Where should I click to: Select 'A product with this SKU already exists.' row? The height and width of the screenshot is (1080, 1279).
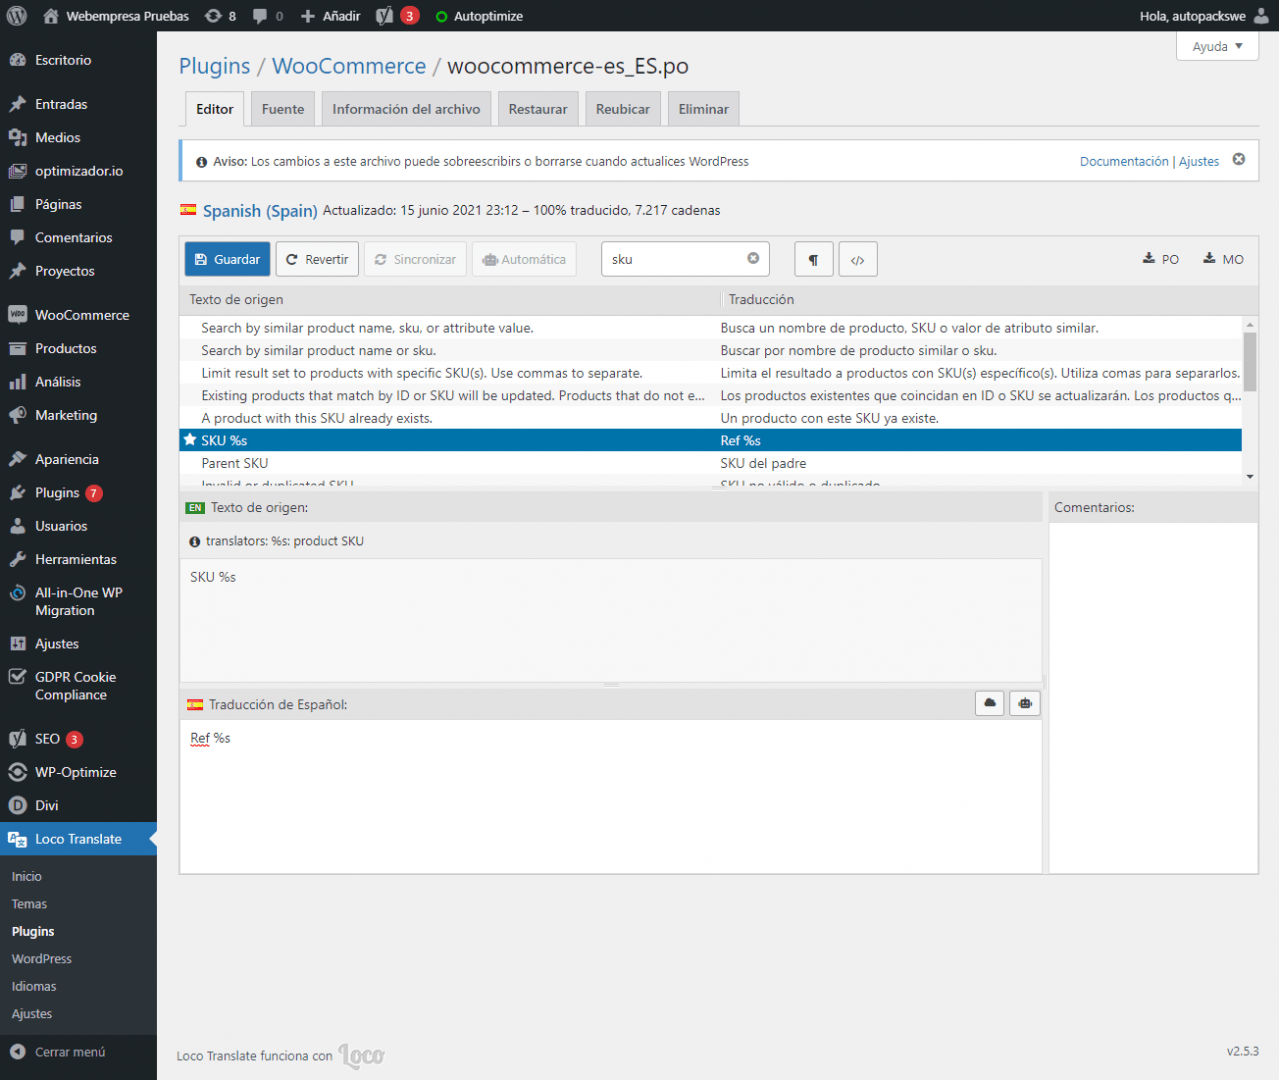coord(710,418)
